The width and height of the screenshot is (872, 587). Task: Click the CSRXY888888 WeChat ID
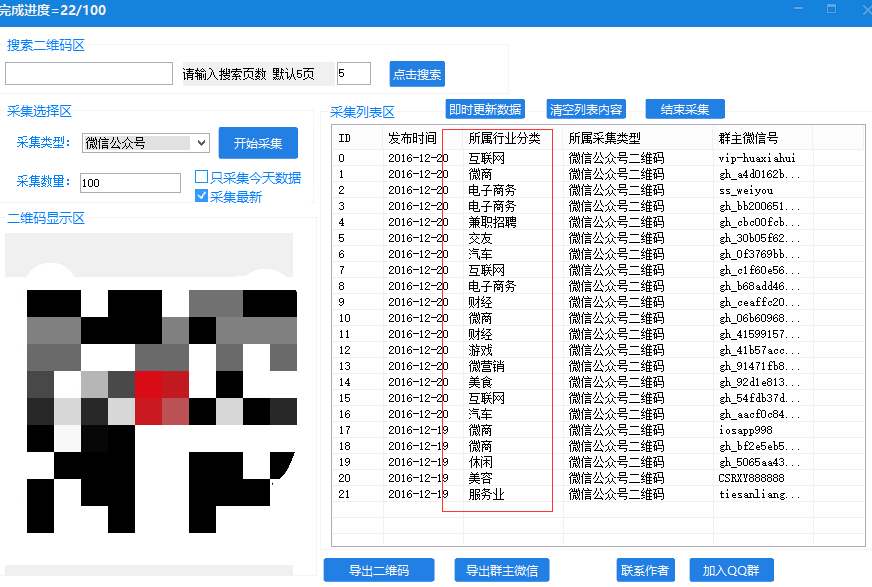click(751, 478)
